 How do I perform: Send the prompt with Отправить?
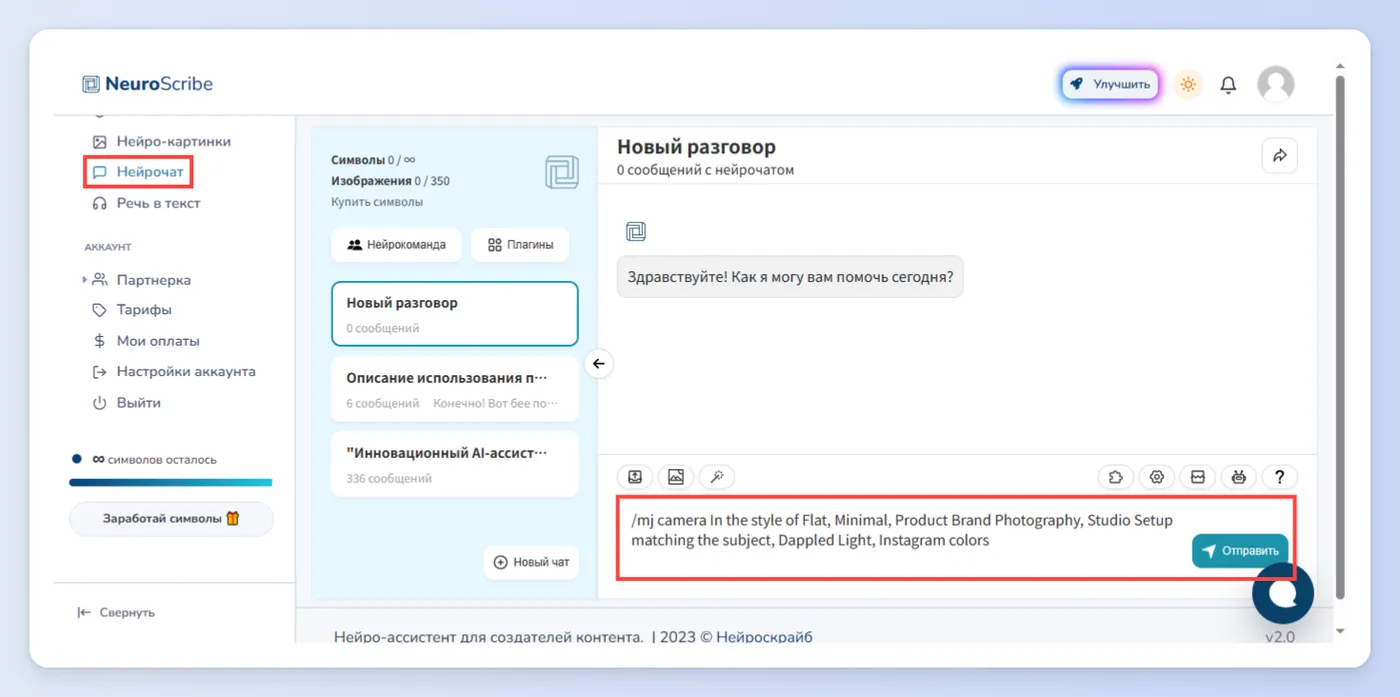click(x=1240, y=551)
